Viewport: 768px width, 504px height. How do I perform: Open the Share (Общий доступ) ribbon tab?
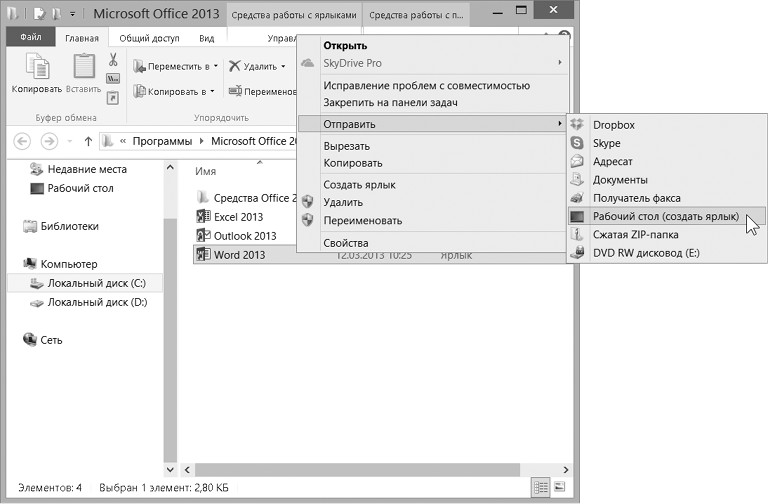point(148,38)
